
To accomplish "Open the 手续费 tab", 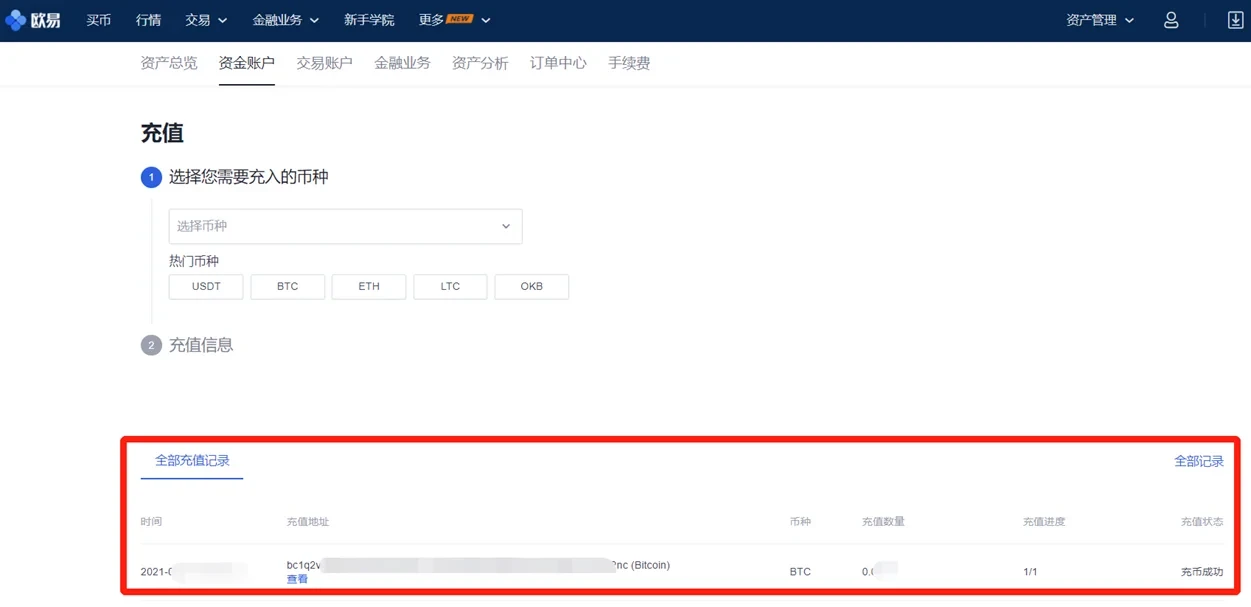I will point(629,62).
